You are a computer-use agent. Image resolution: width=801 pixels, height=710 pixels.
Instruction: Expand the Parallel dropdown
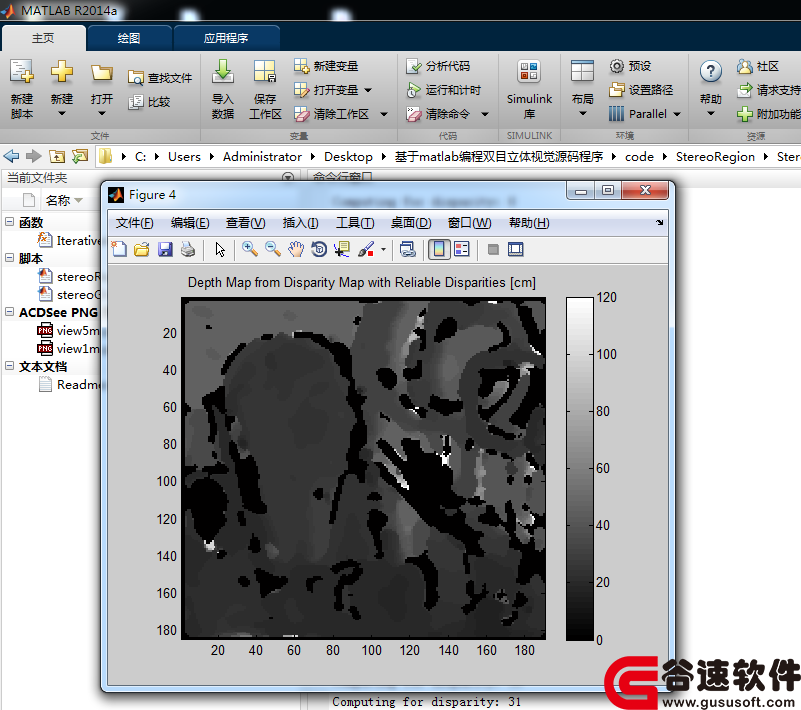tap(677, 114)
